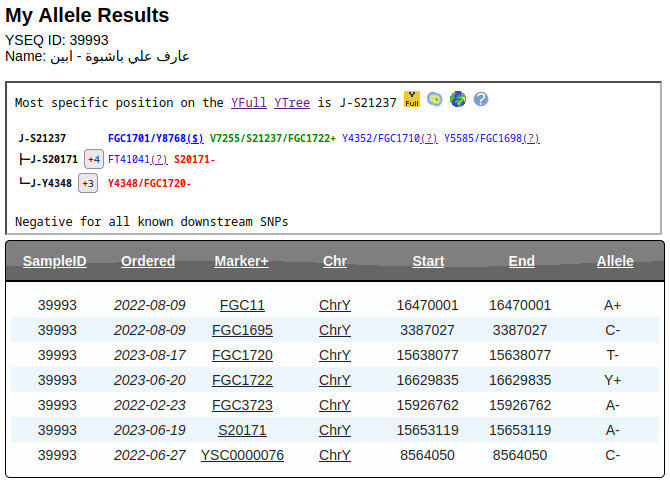This screenshot has height=487, width=670.
Task: Click end position 15638077
Action: (x=520, y=355)
